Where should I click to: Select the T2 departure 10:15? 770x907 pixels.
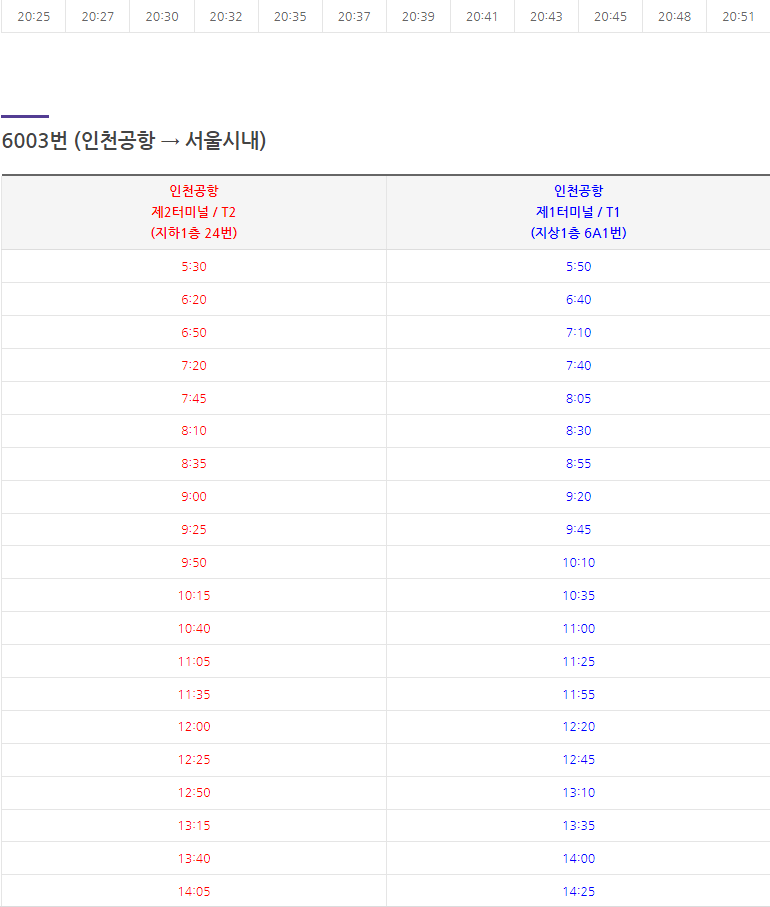(194, 595)
